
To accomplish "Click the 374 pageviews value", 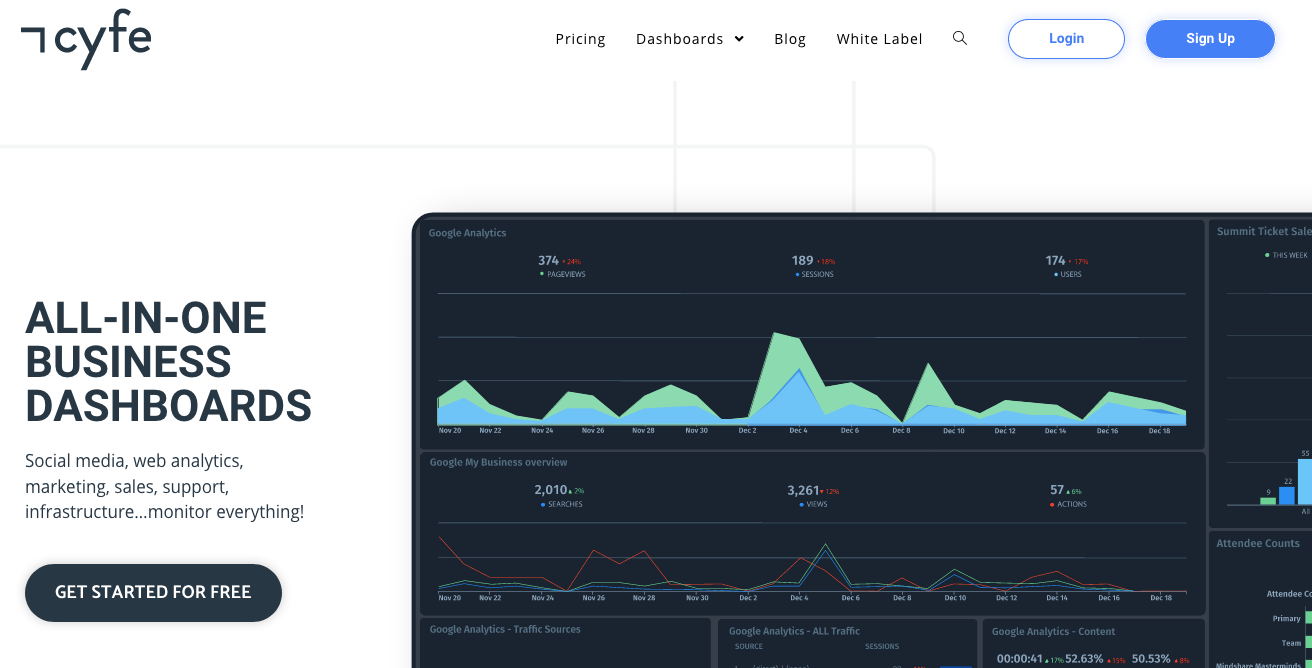I will point(548,260).
